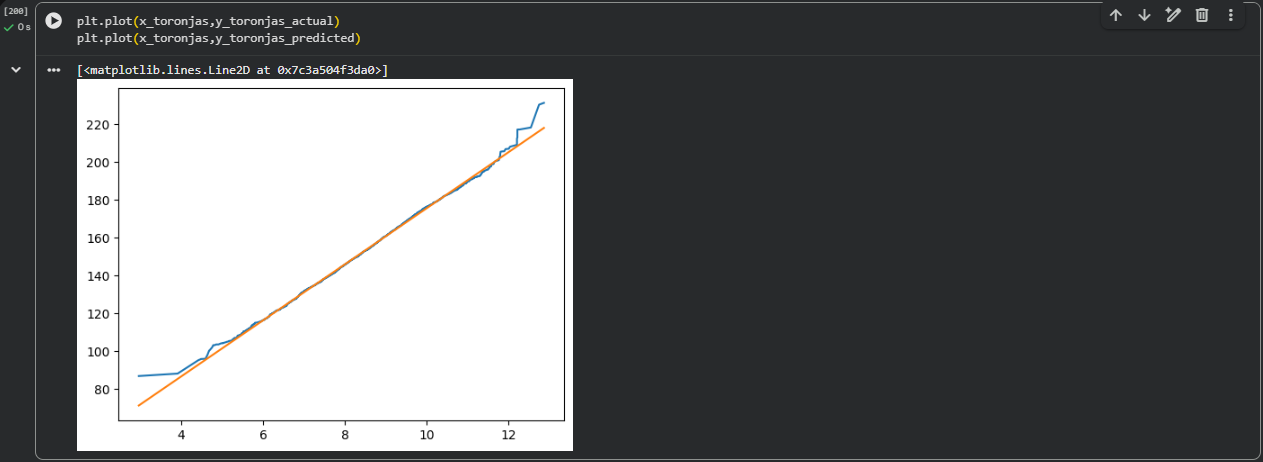Screen dimensions: 1263x462
Task: Open AI edit magic wand tool
Action: click(1174, 15)
